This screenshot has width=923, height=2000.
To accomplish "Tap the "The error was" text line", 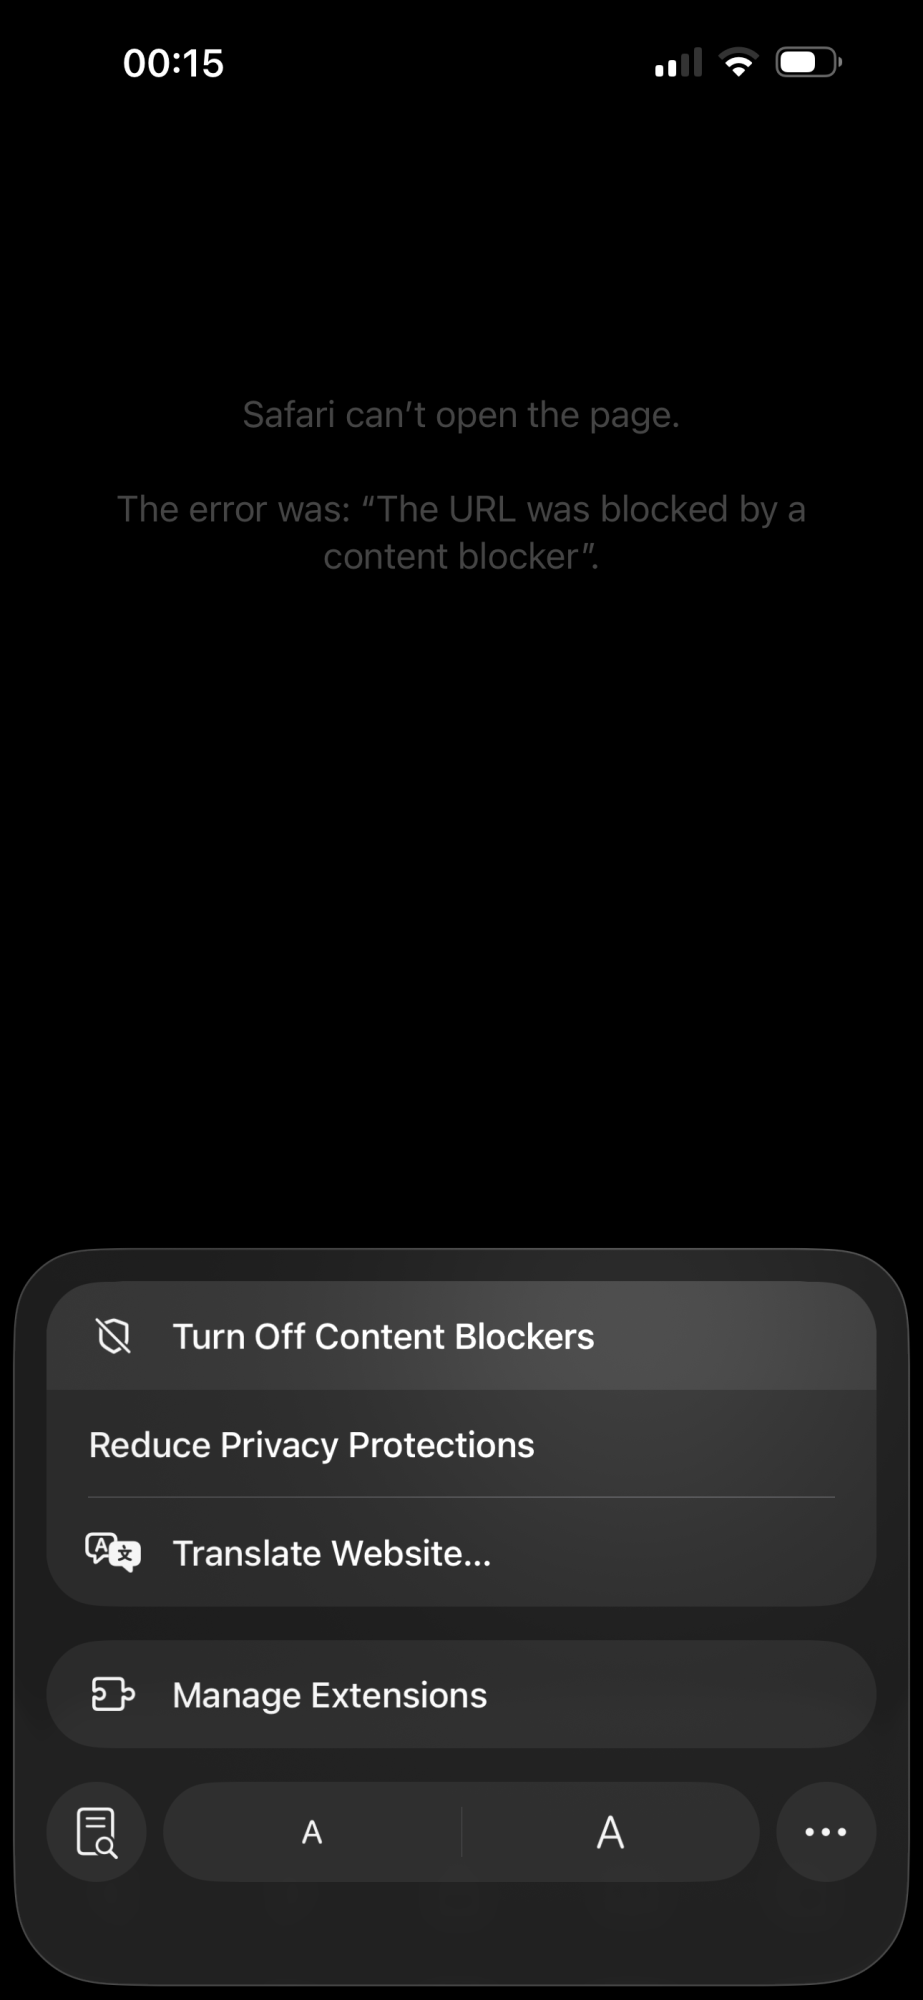I will [x=461, y=509].
